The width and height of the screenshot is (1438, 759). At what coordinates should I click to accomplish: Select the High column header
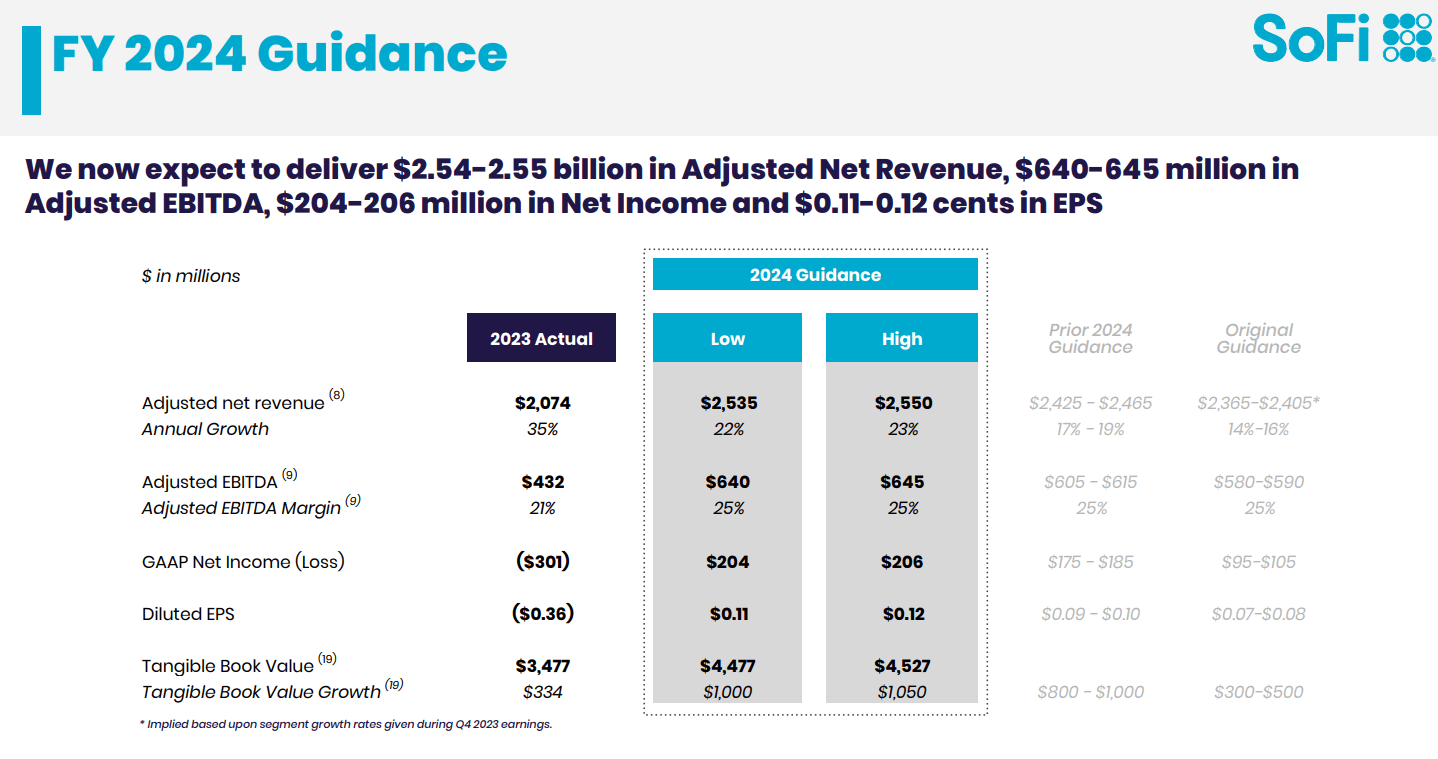[901, 337]
